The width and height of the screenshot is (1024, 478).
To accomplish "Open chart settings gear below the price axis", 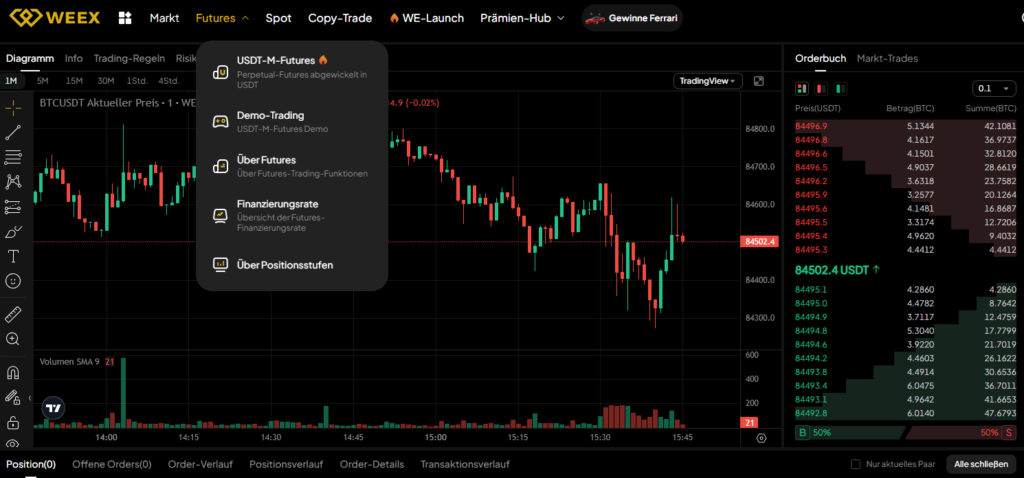I will coord(761,438).
